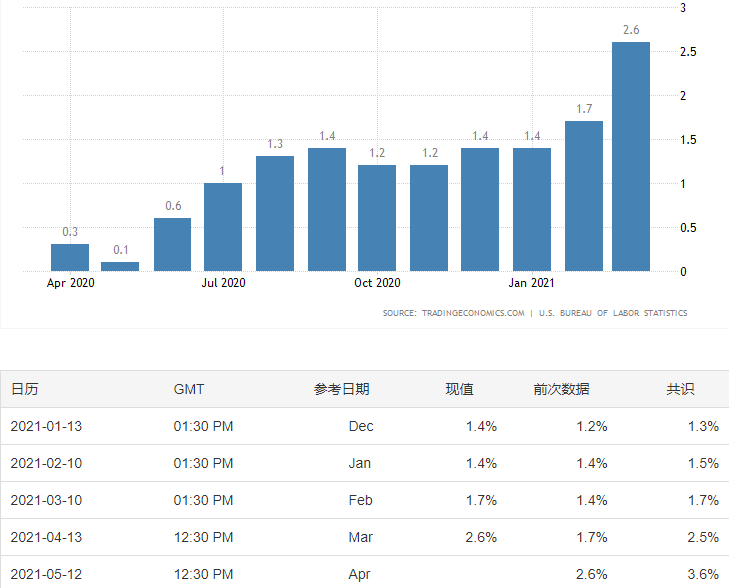Select the 2021-03-10 date cell
Viewport: 729px width, 588px height.
tap(46, 500)
